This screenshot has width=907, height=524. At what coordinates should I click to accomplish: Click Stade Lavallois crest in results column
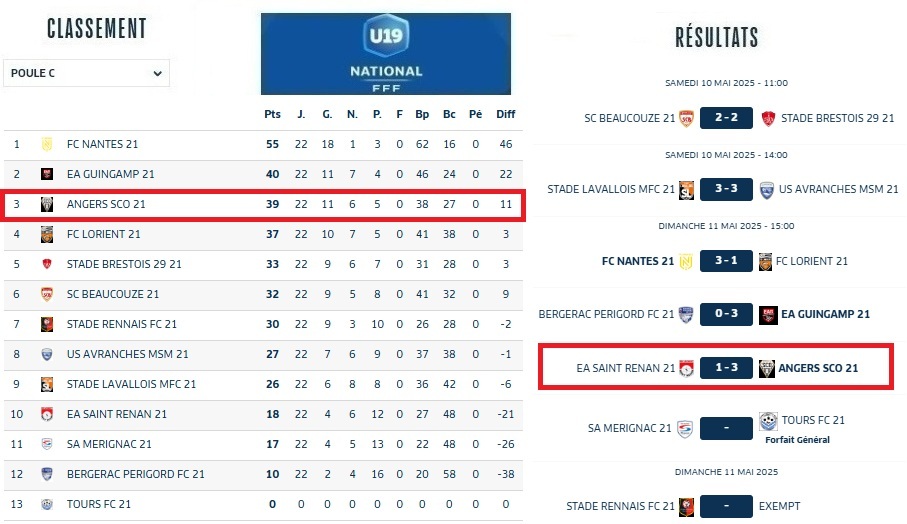686,189
